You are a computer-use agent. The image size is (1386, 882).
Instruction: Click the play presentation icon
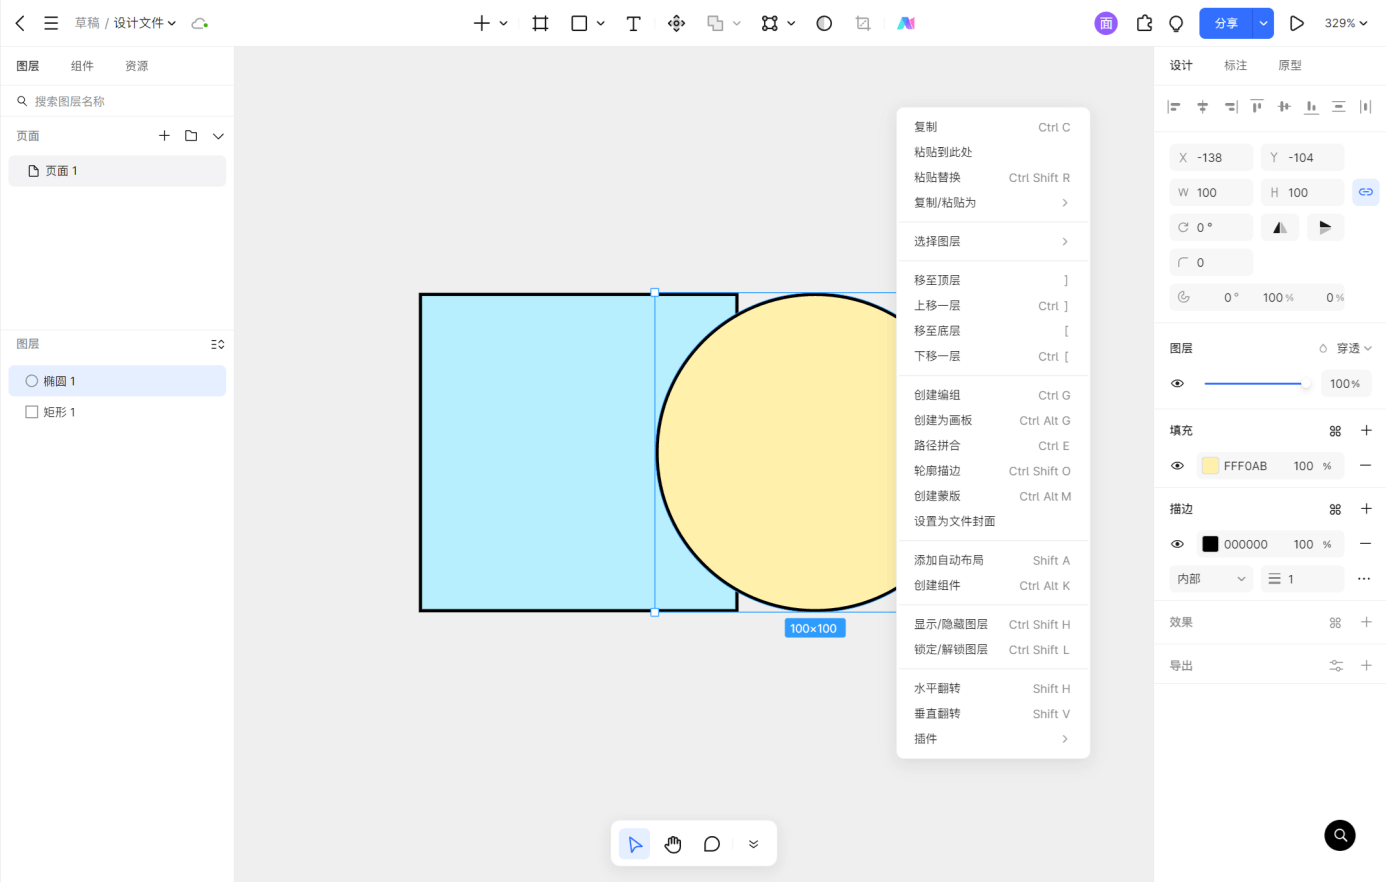(x=1297, y=23)
